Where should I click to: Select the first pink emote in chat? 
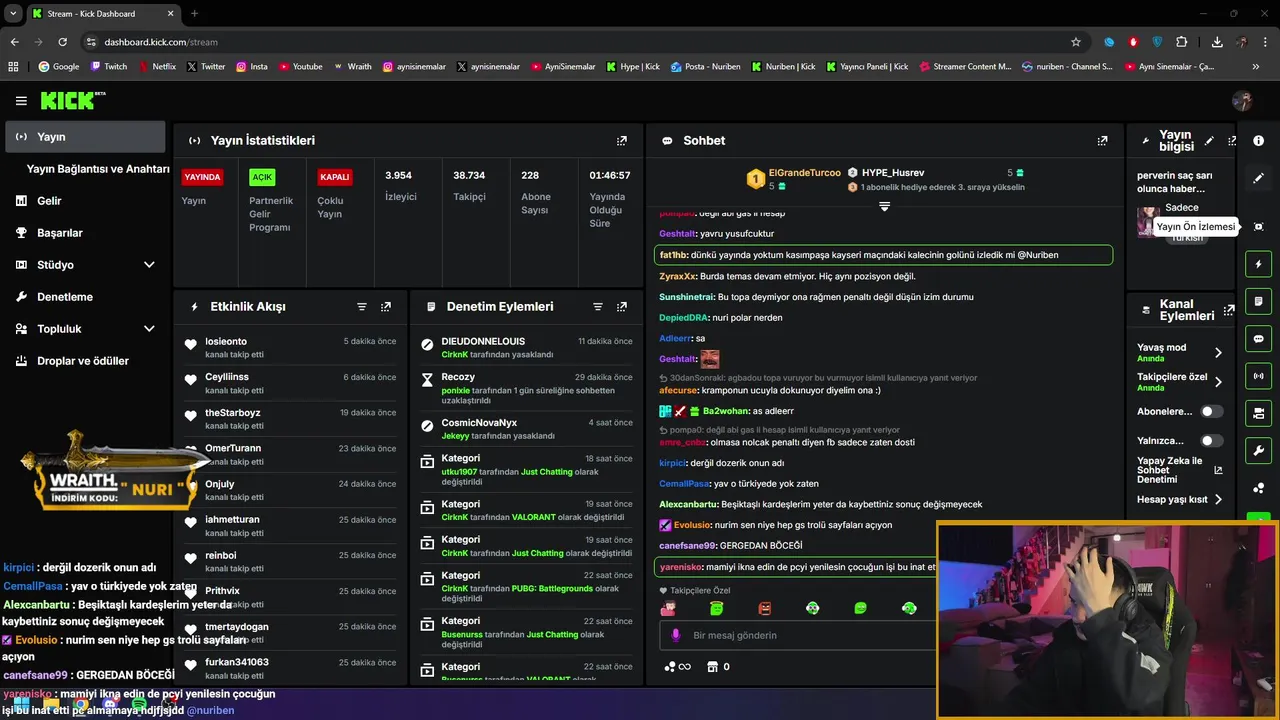[x=668, y=608]
